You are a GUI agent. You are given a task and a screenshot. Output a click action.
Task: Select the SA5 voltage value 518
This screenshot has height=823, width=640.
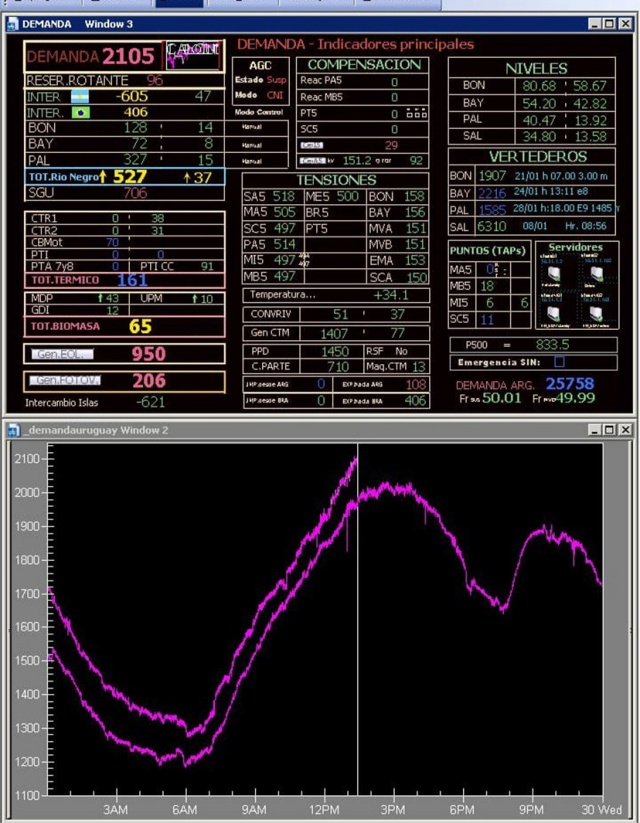coord(283,197)
